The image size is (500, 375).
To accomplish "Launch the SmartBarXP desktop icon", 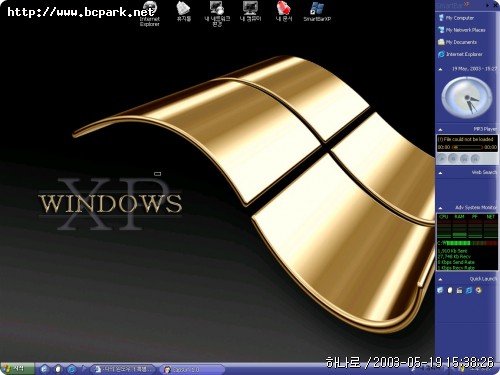I will click(x=317, y=11).
